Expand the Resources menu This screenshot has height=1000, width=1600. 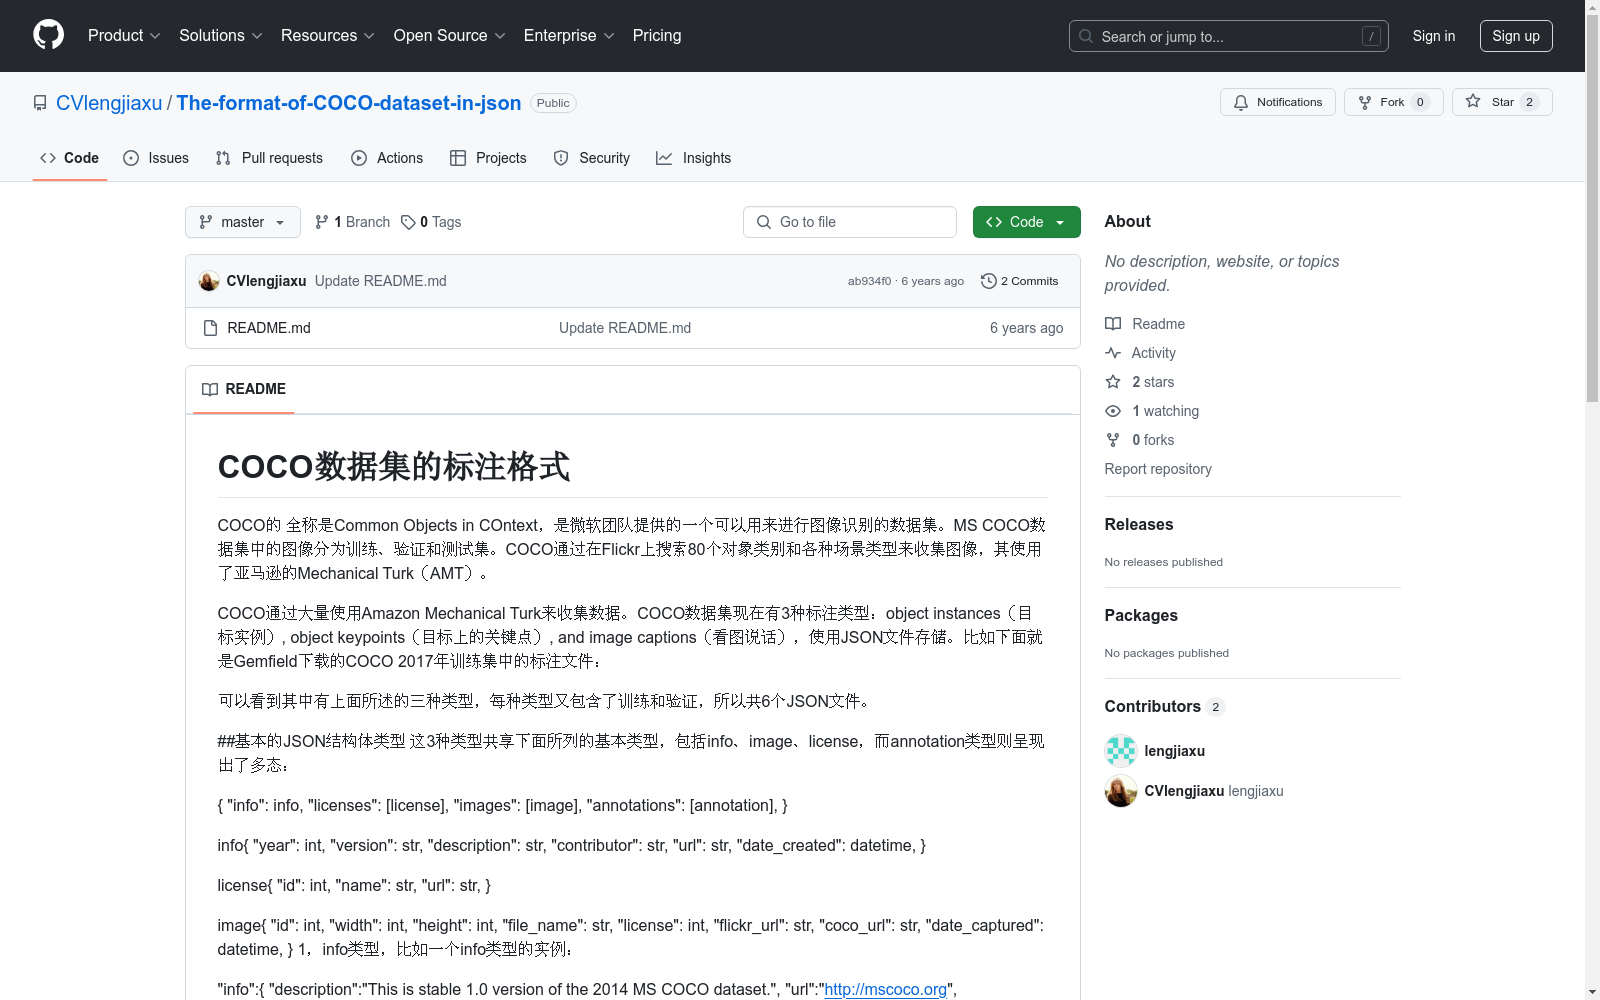click(x=328, y=36)
